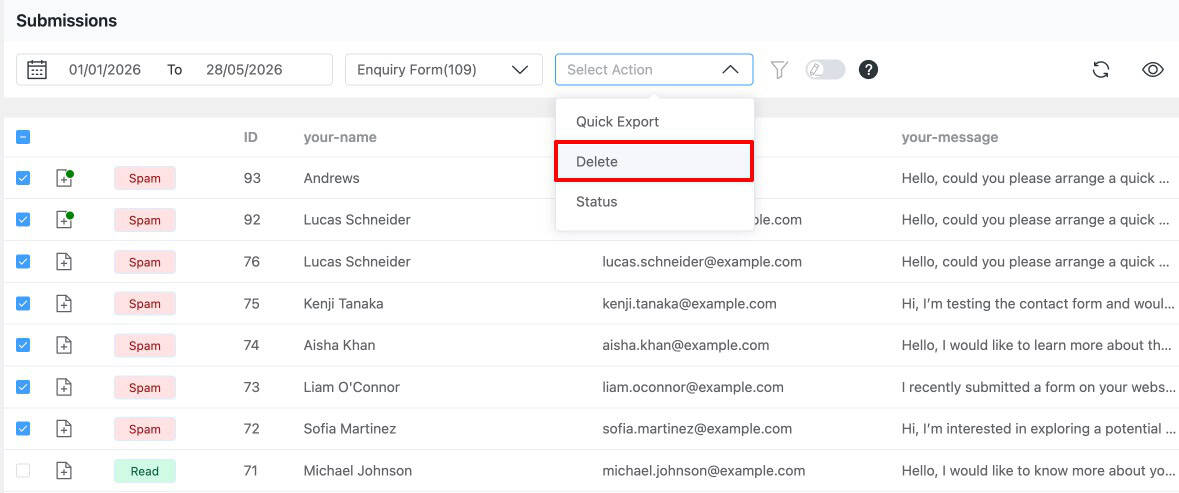Edit the start date 01/01/2026

pos(105,70)
